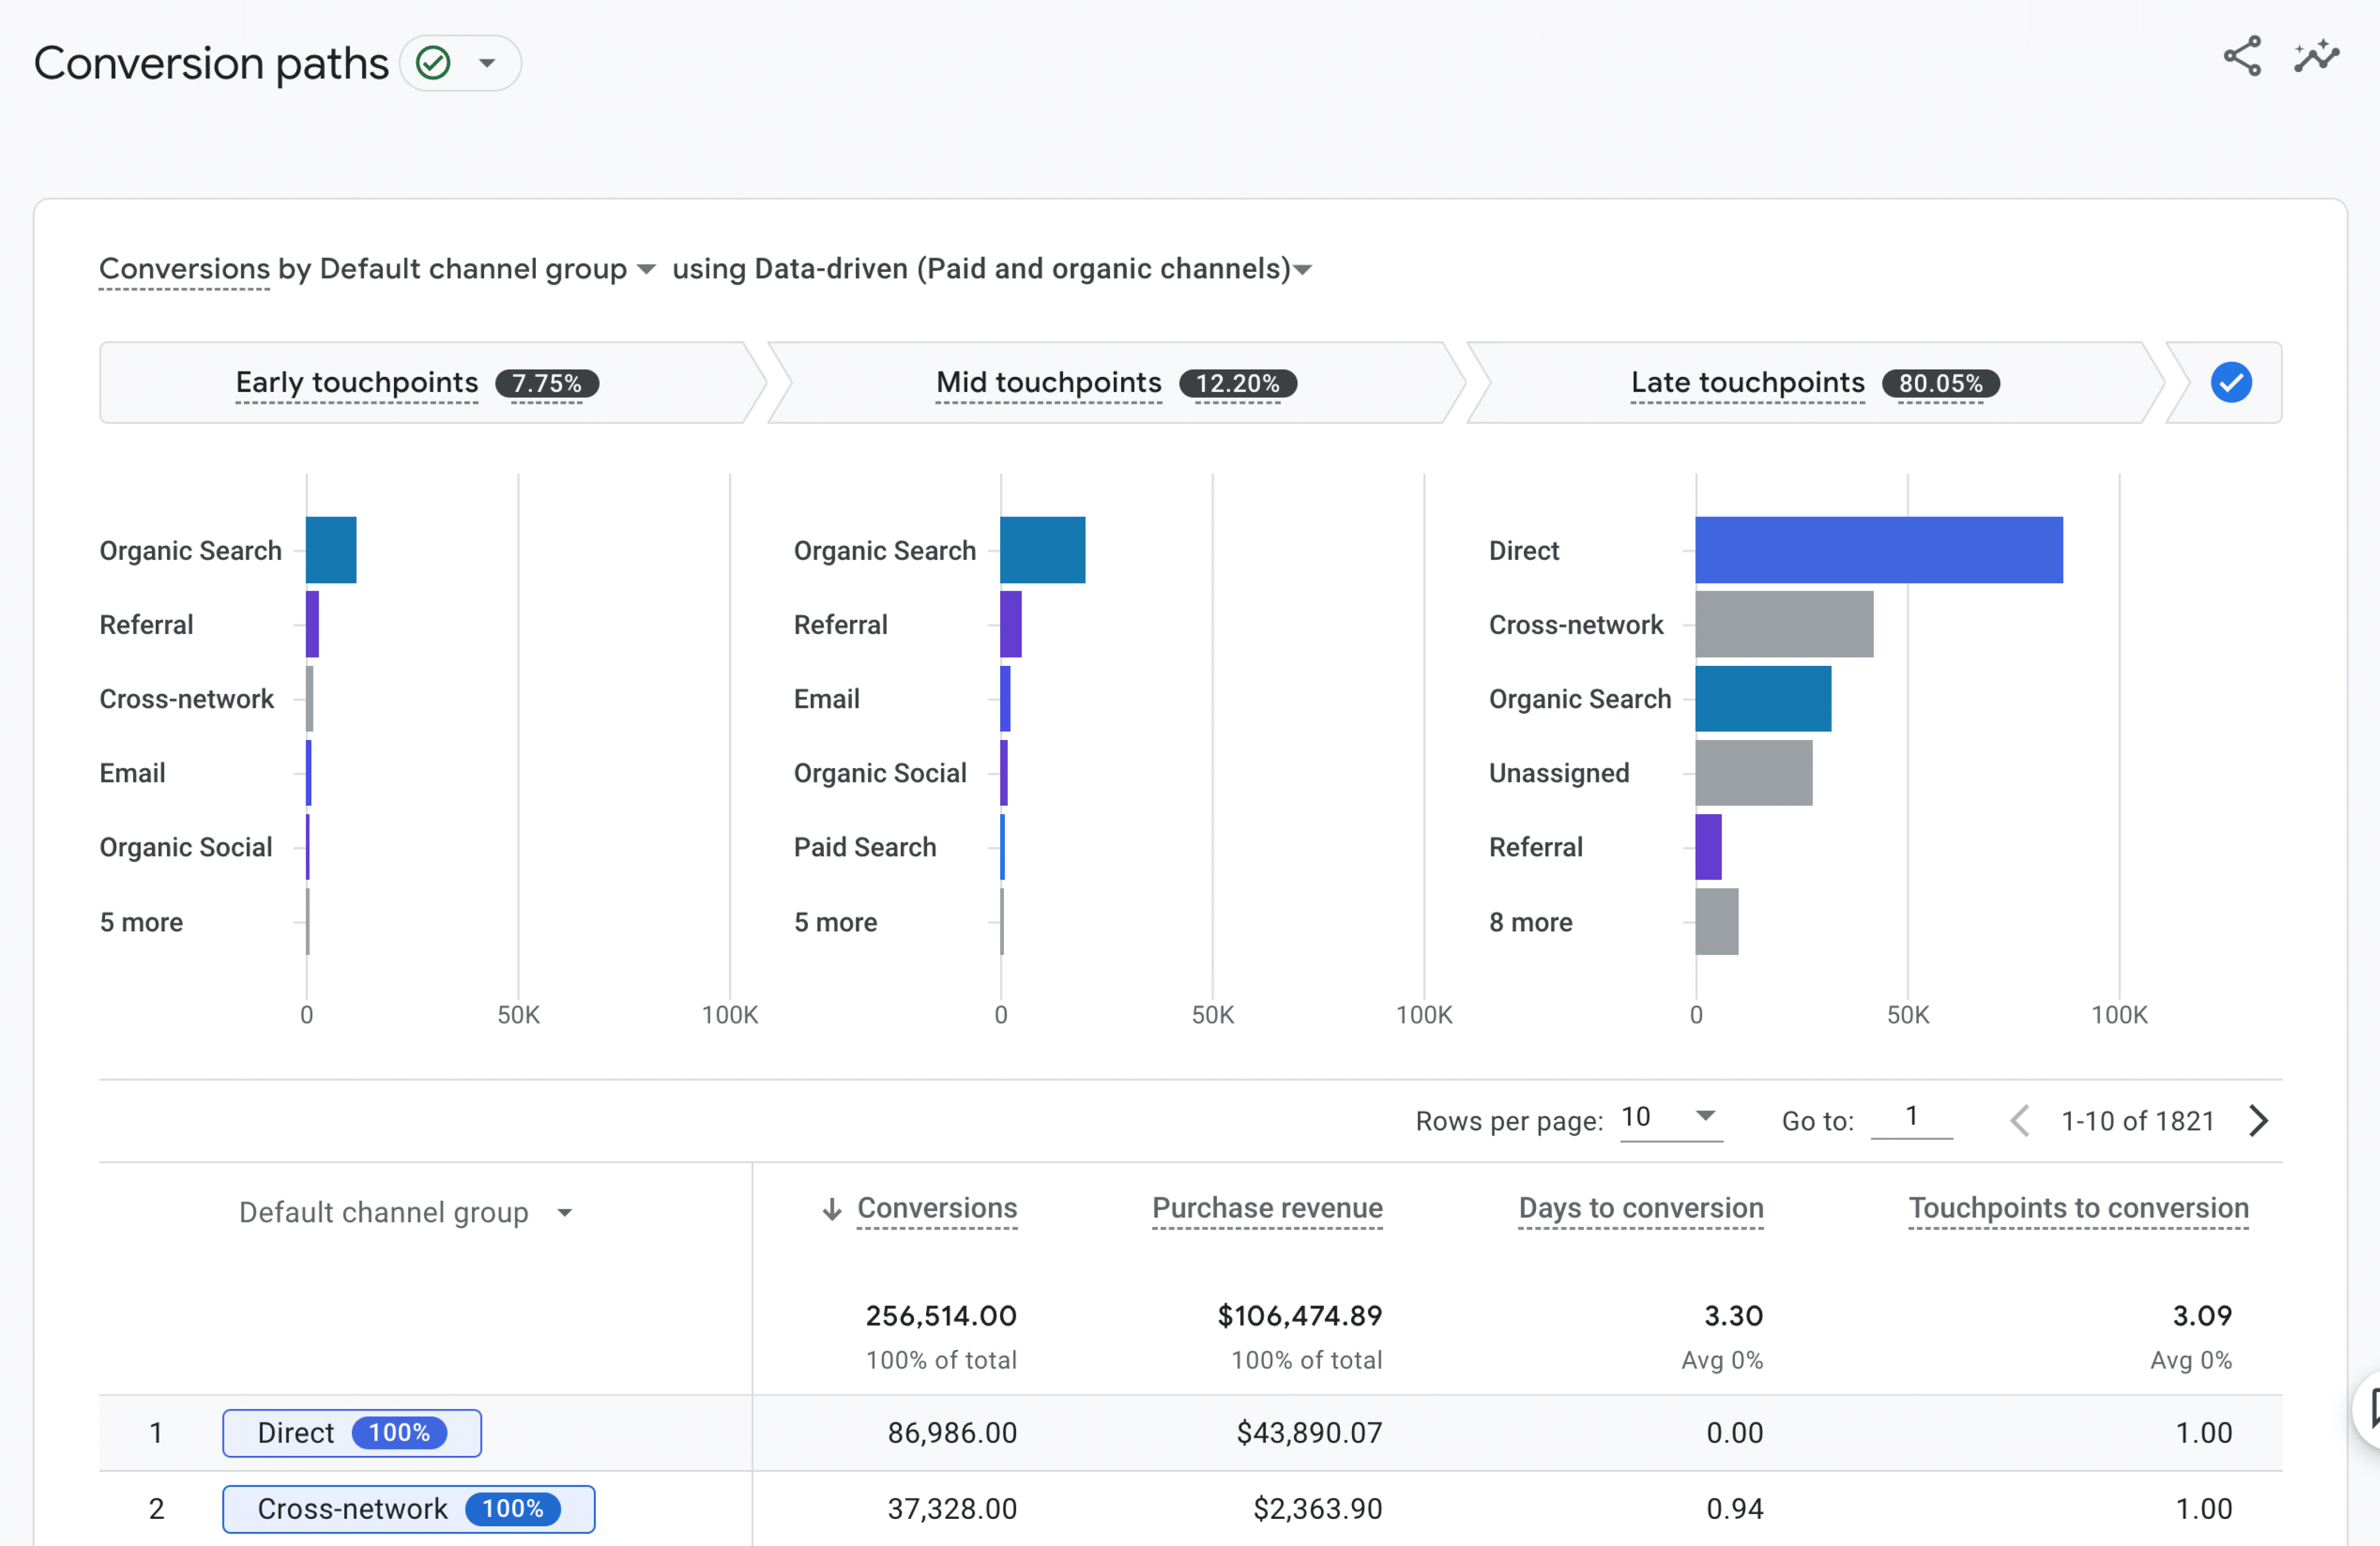Select the Mid touchpoints segment
The image size is (2380, 1546).
(x=1048, y=383)
